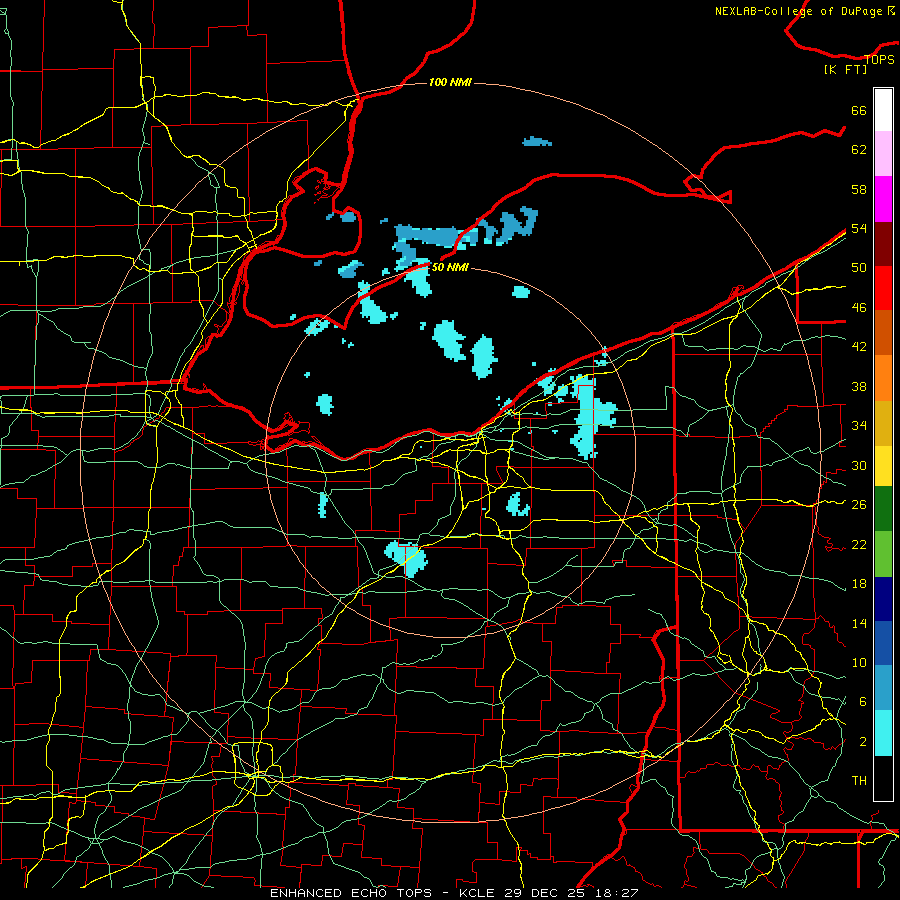Click the 'TH' threshold label
Image resolution: width=900 pixels, height=900 pixels.
pos(859,781)
